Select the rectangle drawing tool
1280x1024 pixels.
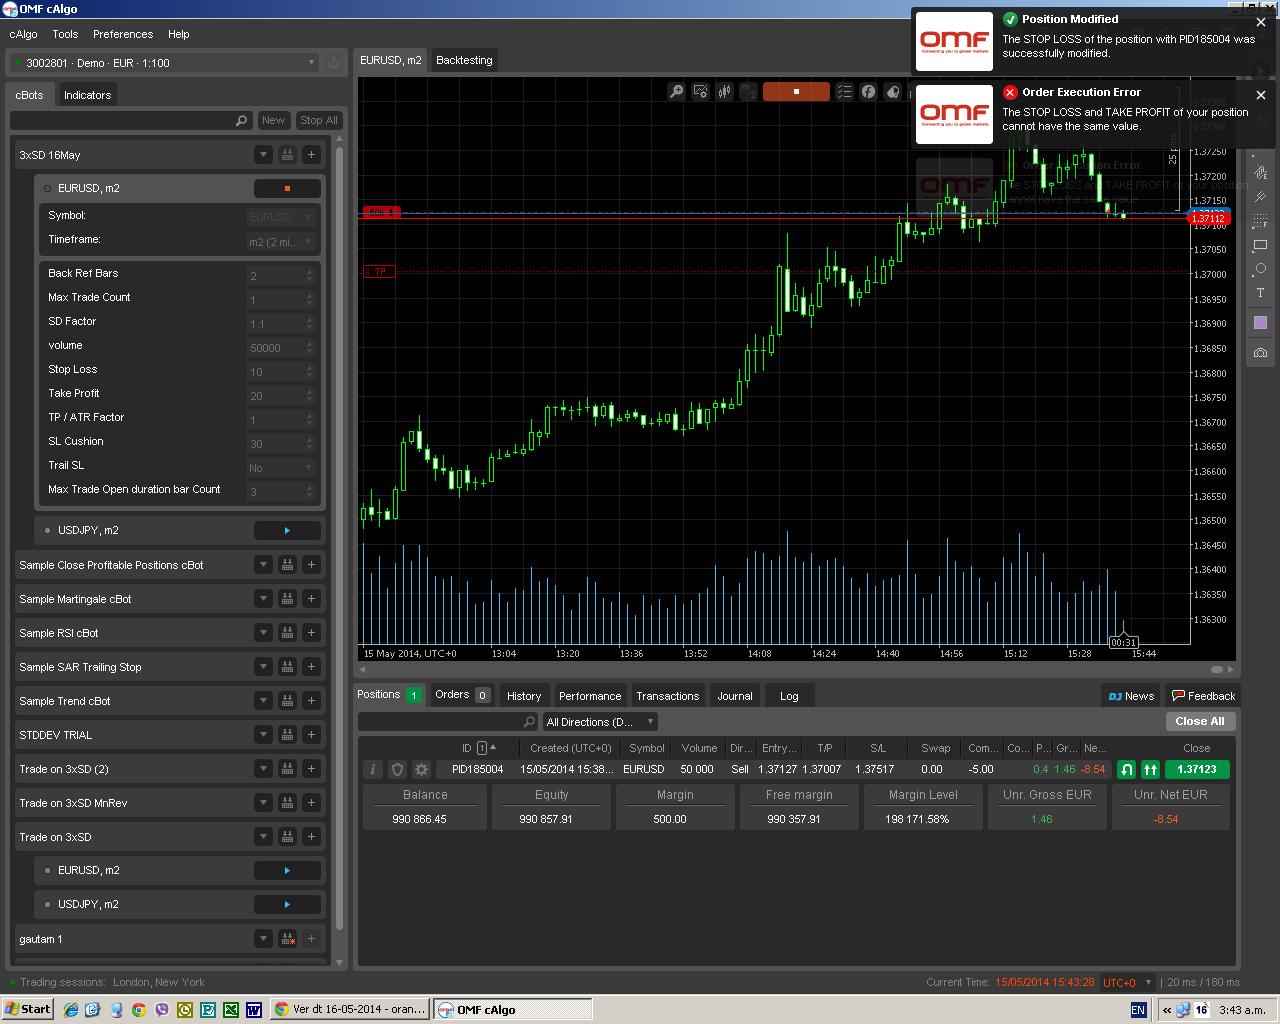[x=1260, y=245]
